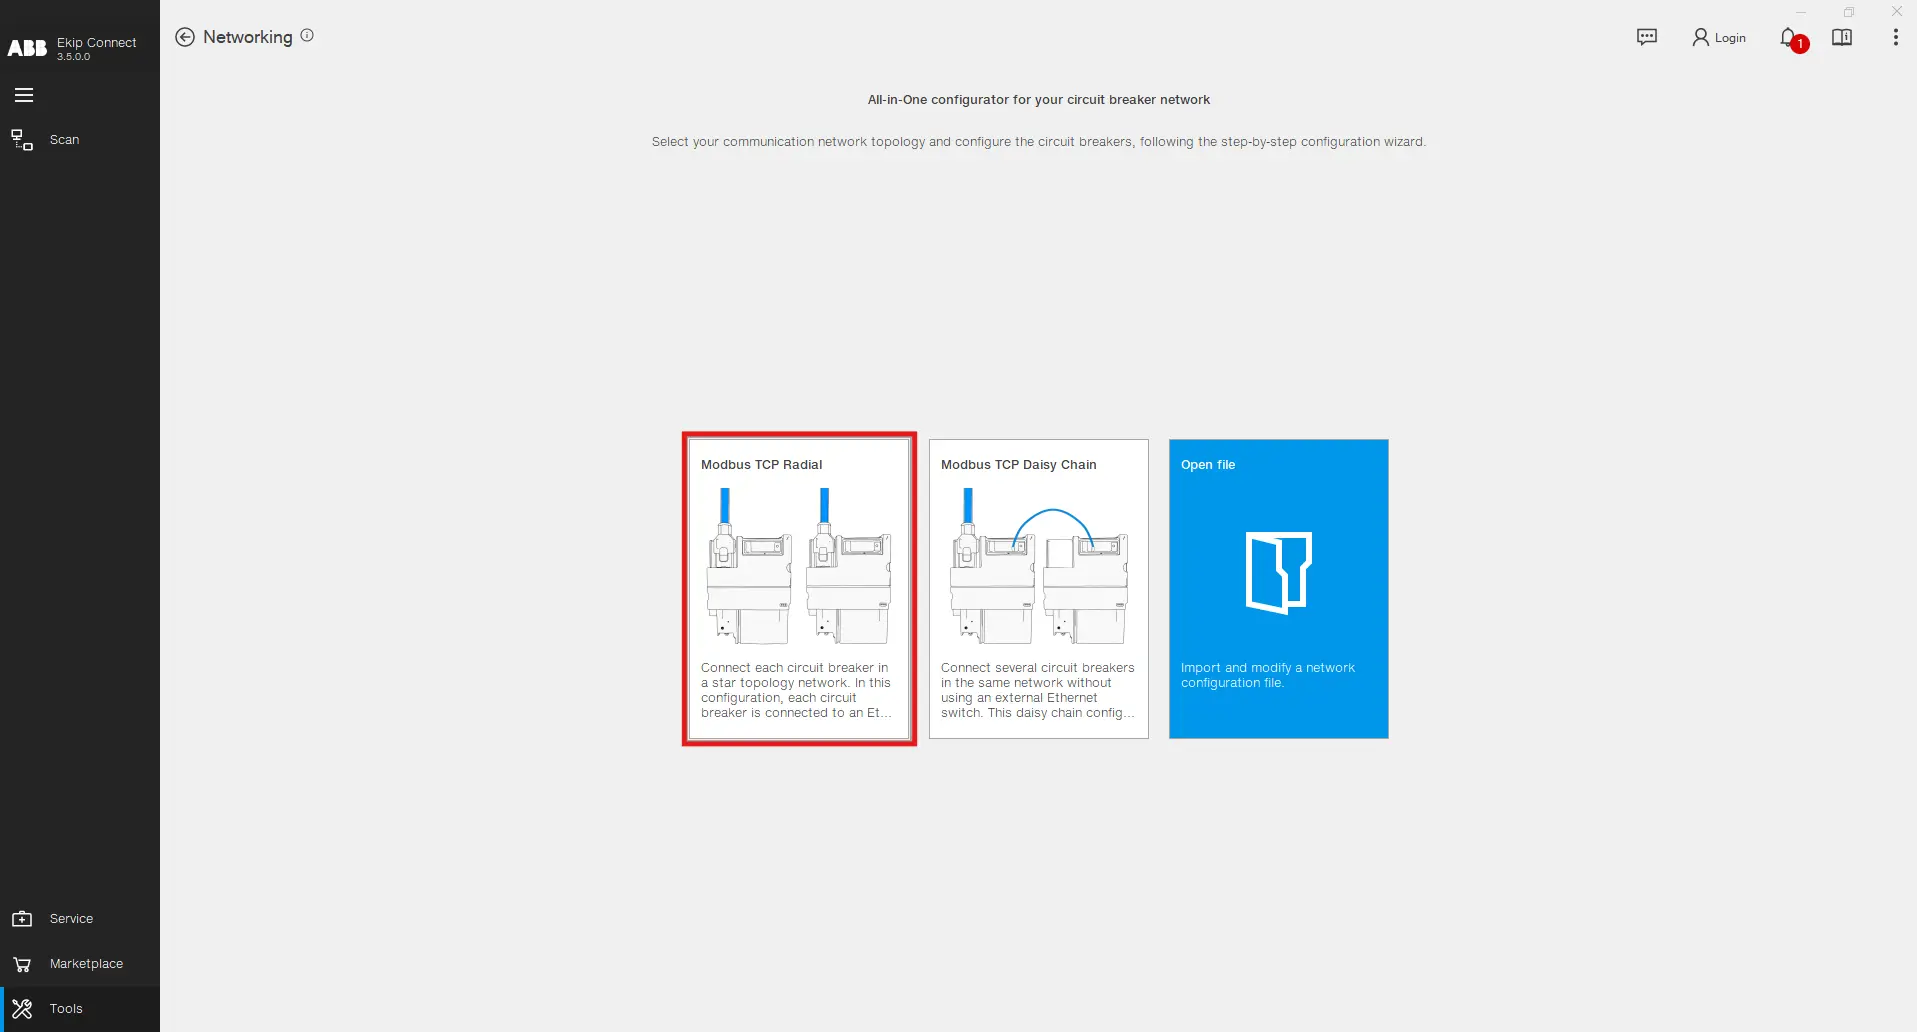Select the Modbus TCP Daisy Chain card

(x=1038, y=589)
